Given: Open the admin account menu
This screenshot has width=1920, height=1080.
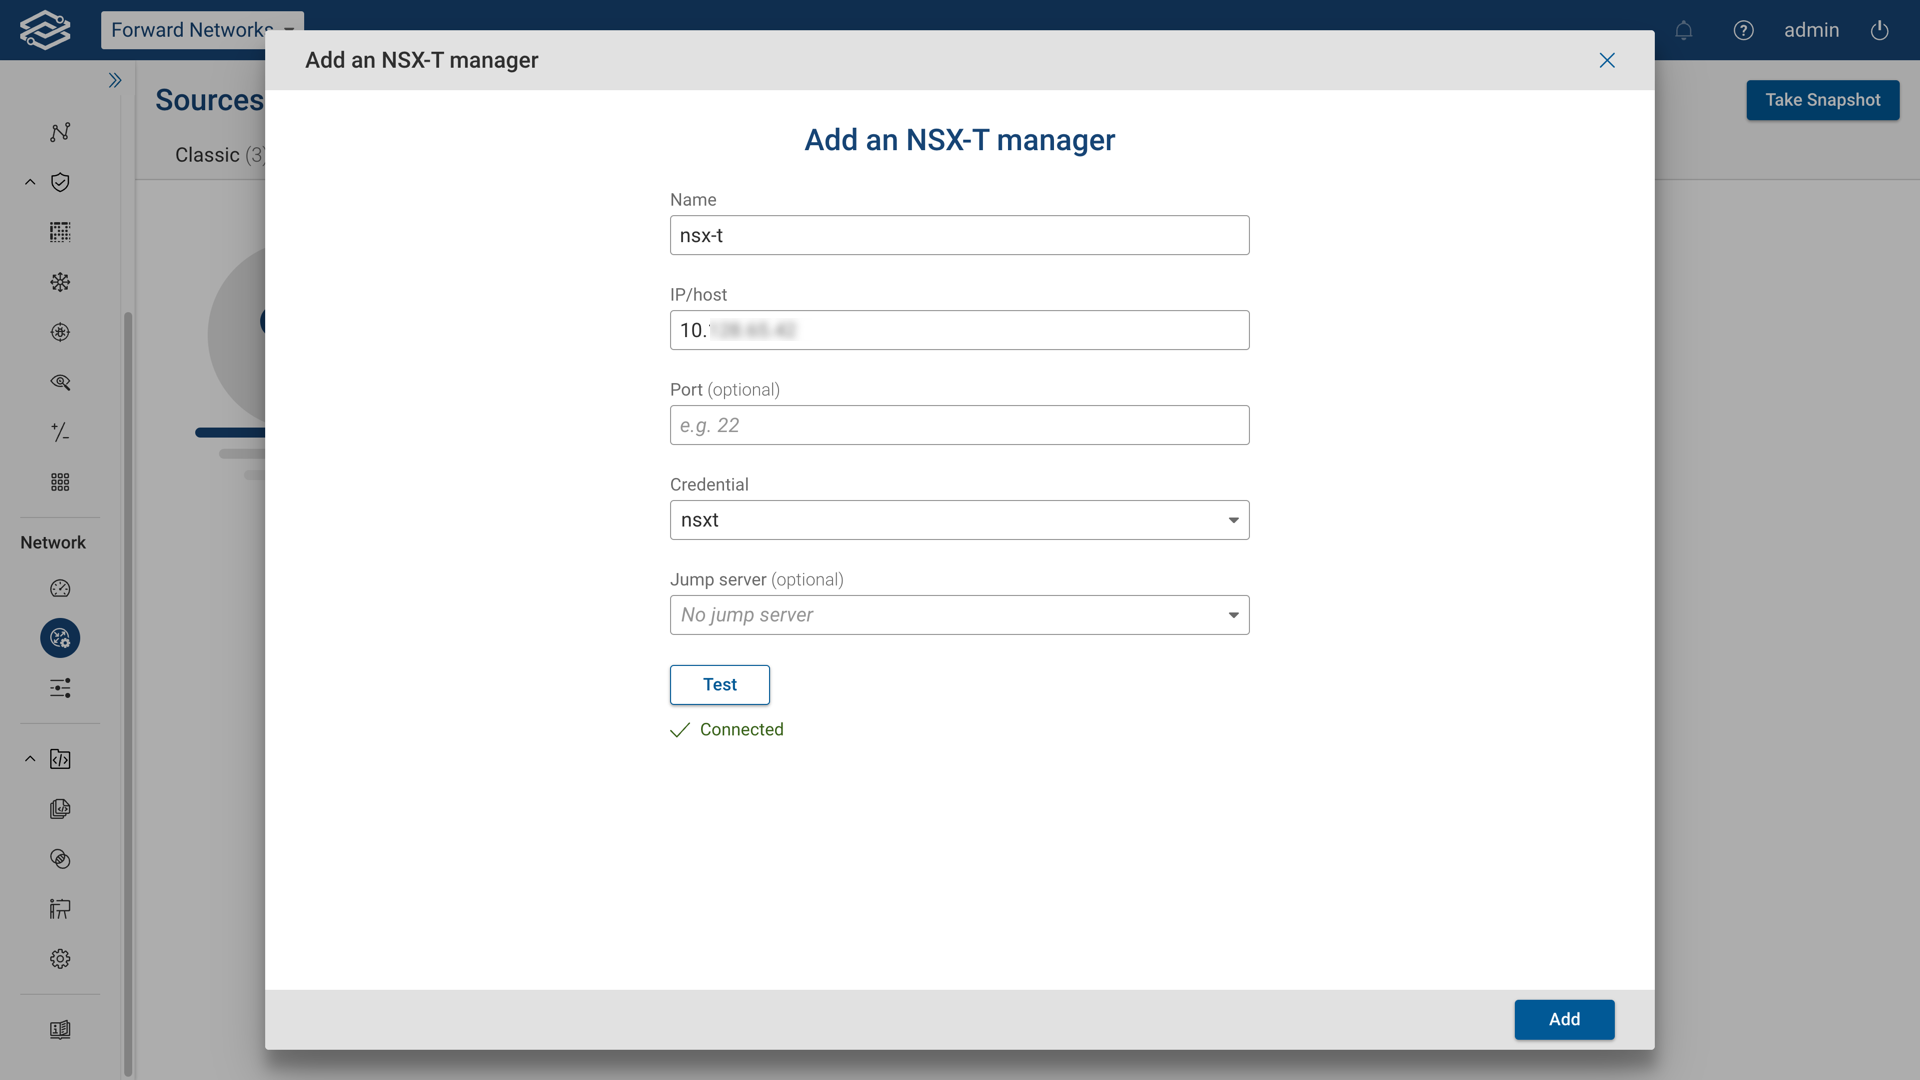Looking at the screenshot, I should click(x=1812, y=30).
